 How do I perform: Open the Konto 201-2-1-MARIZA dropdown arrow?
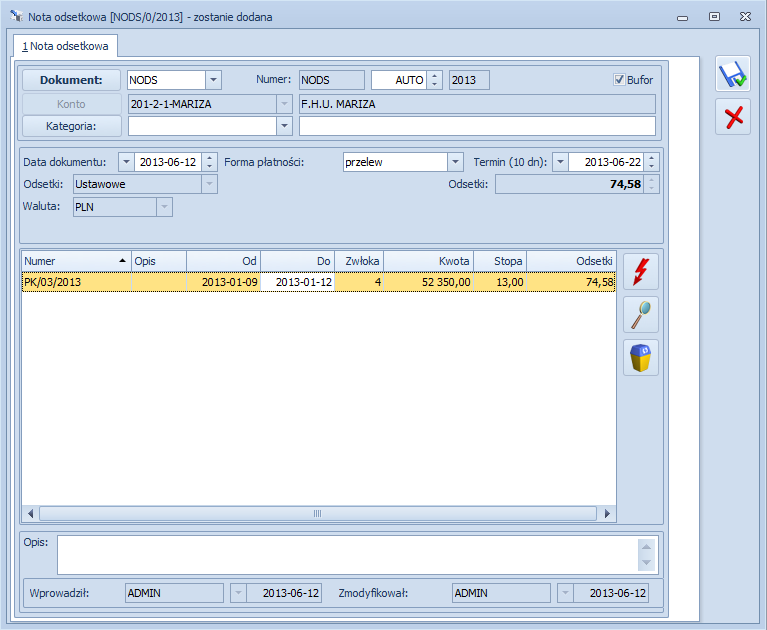click(x=284, y=104)
